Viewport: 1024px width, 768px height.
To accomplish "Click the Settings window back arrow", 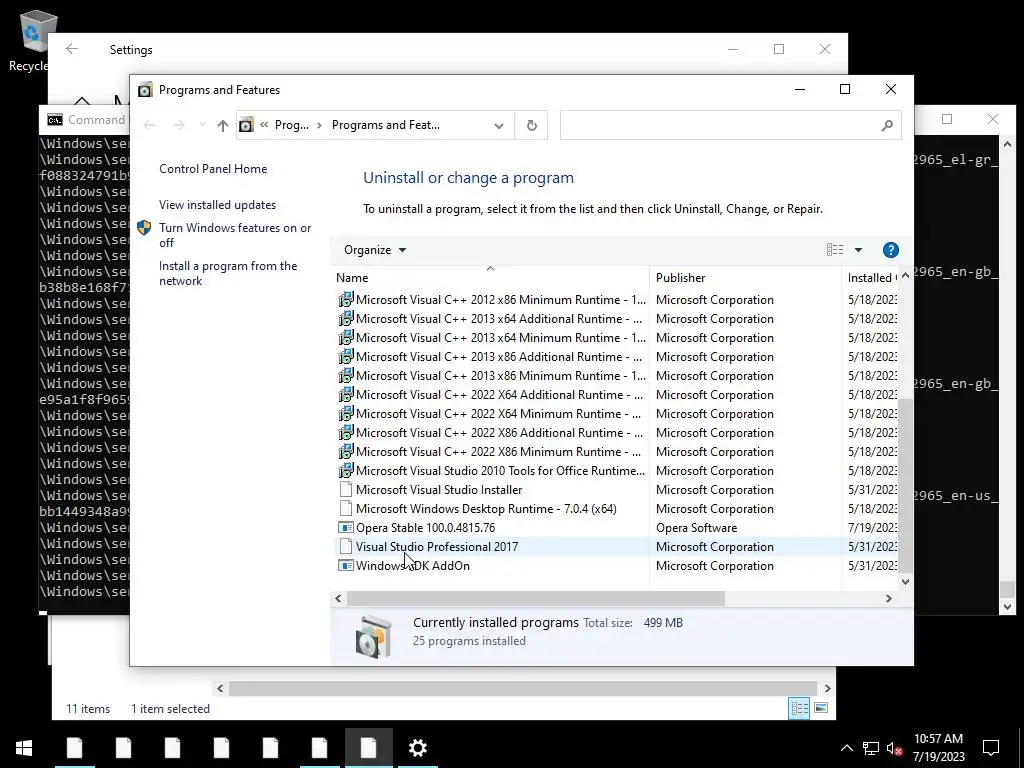I will (72, 49).
